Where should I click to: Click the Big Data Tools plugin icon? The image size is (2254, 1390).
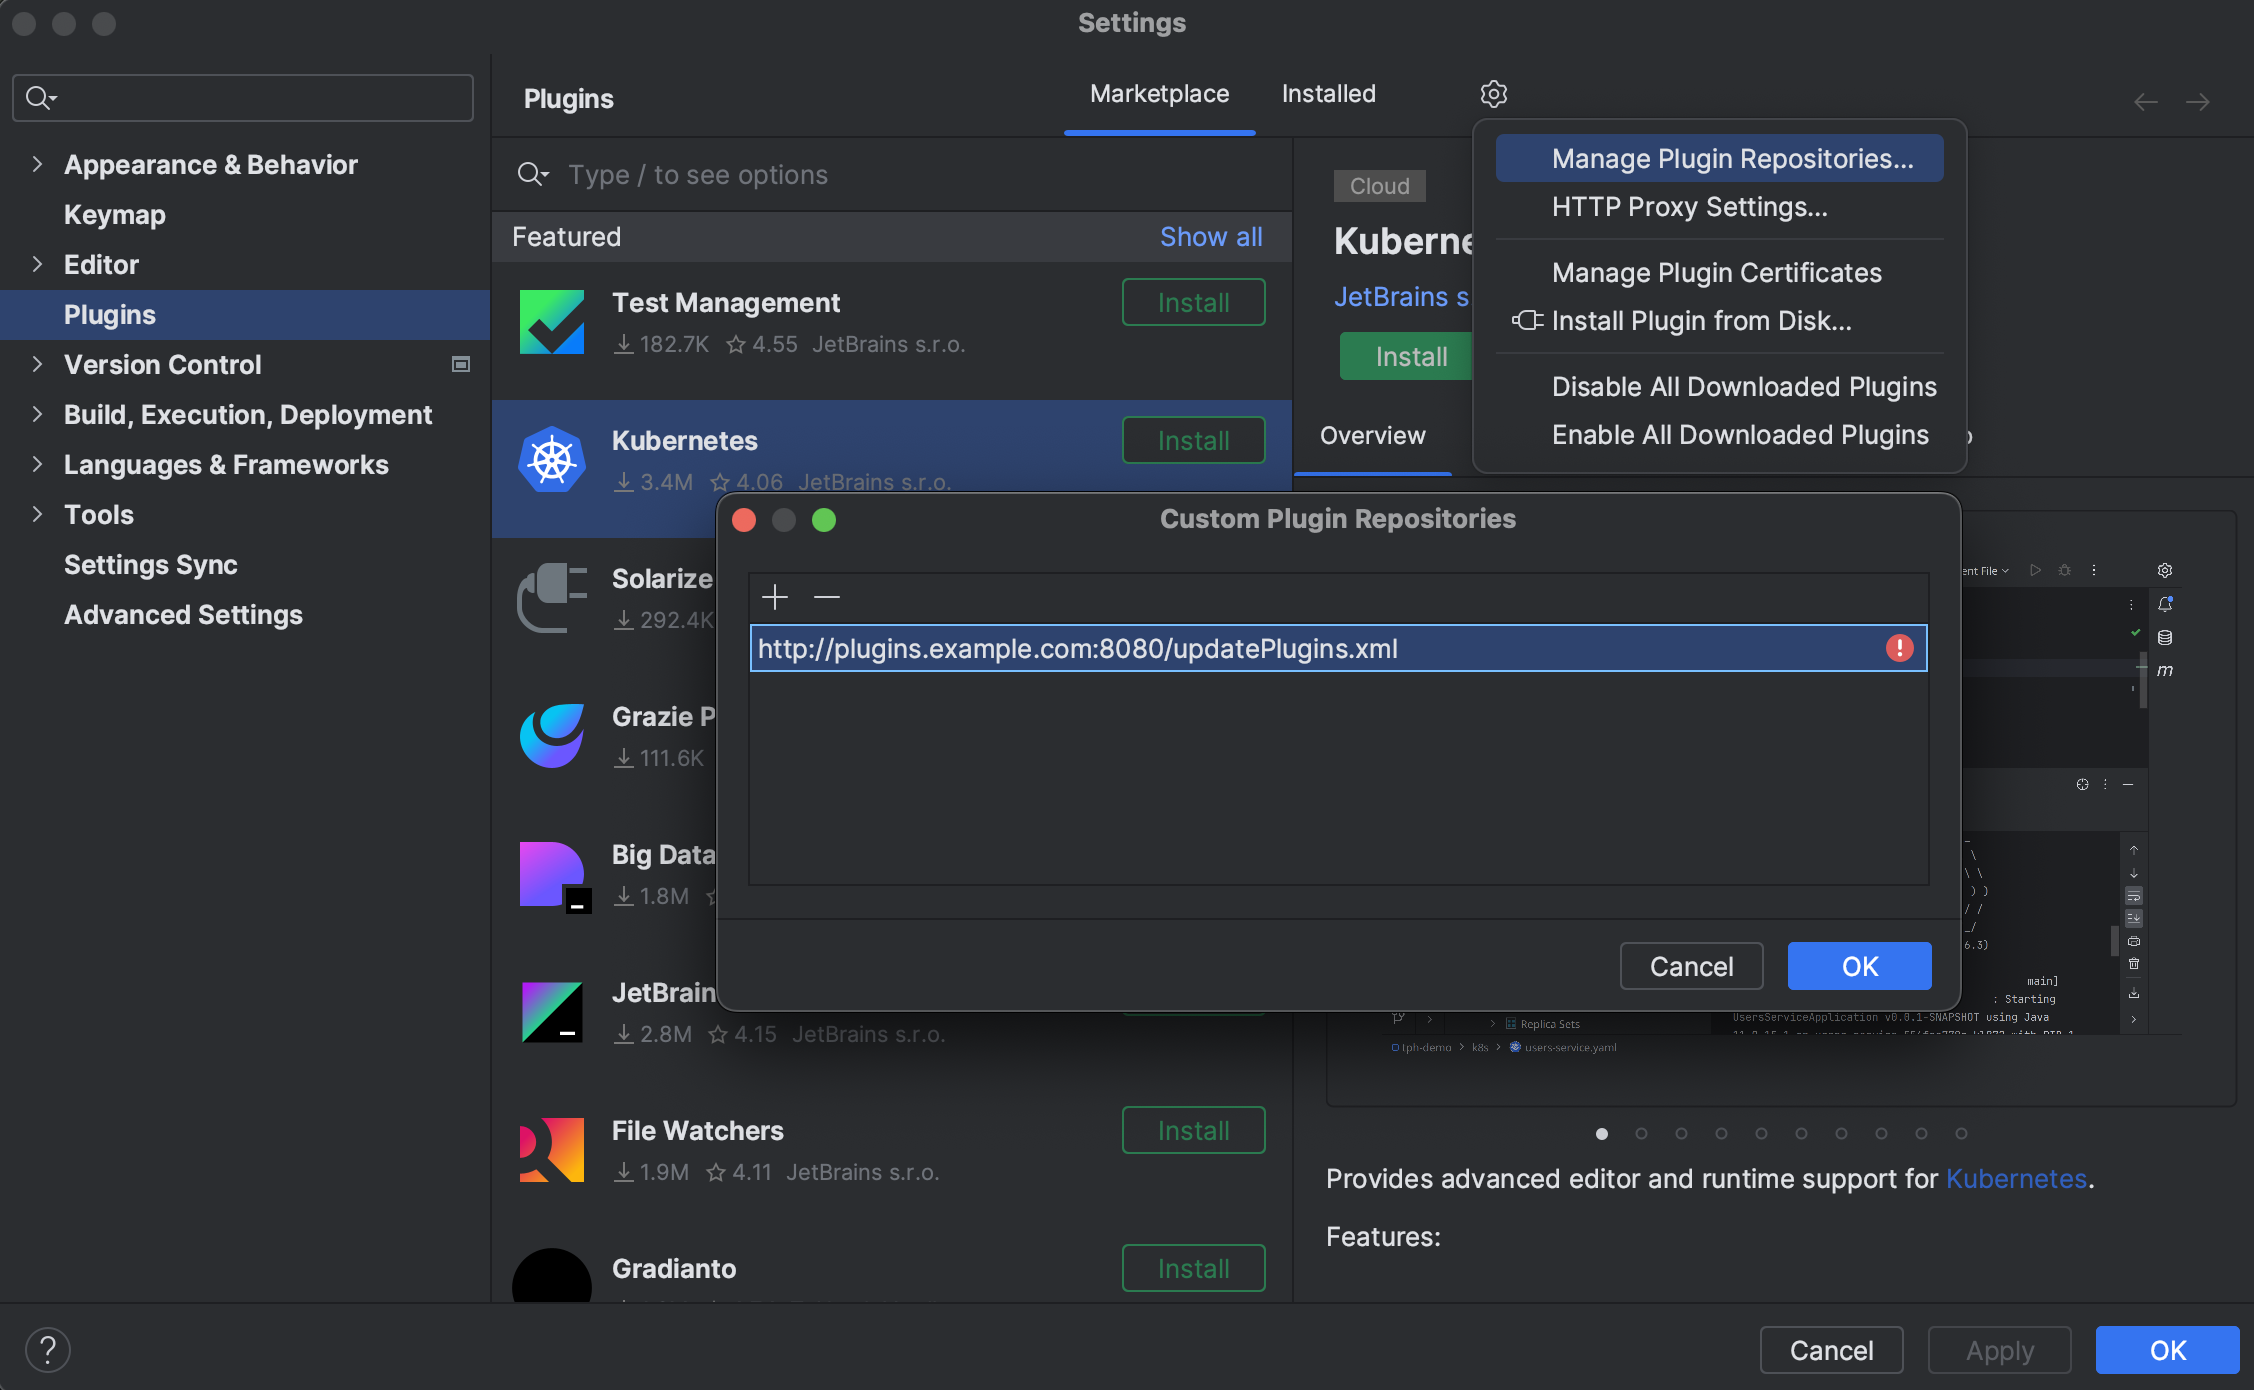551,875
